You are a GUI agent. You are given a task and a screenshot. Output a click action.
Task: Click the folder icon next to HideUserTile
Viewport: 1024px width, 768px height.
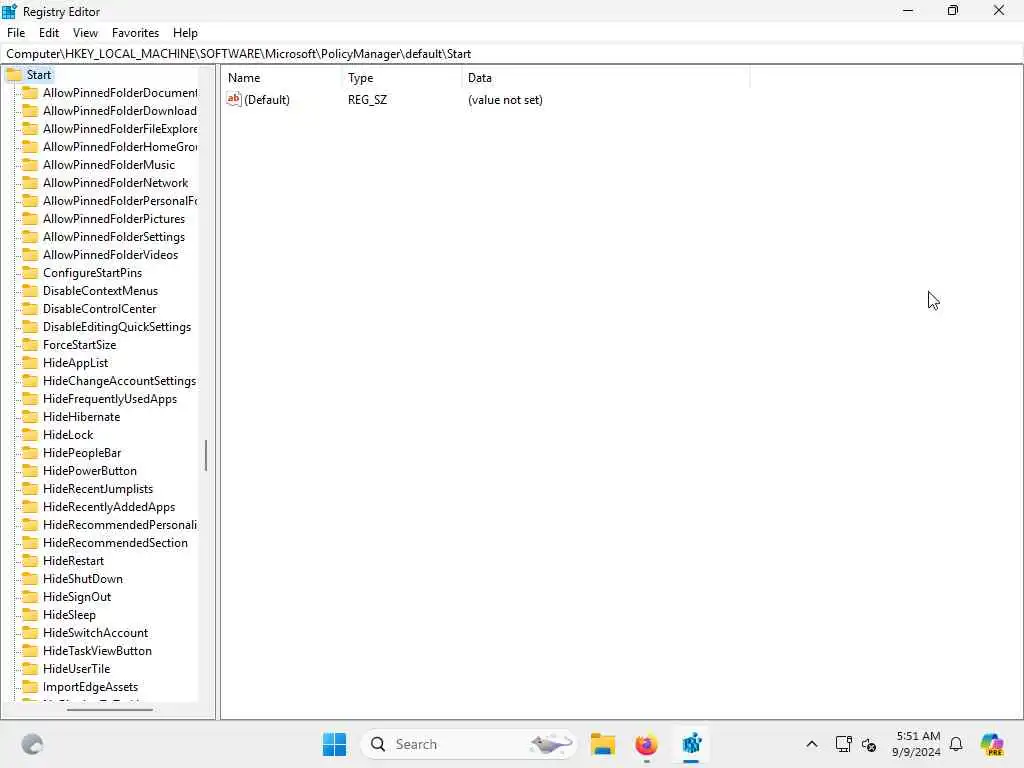pos(30,668)
